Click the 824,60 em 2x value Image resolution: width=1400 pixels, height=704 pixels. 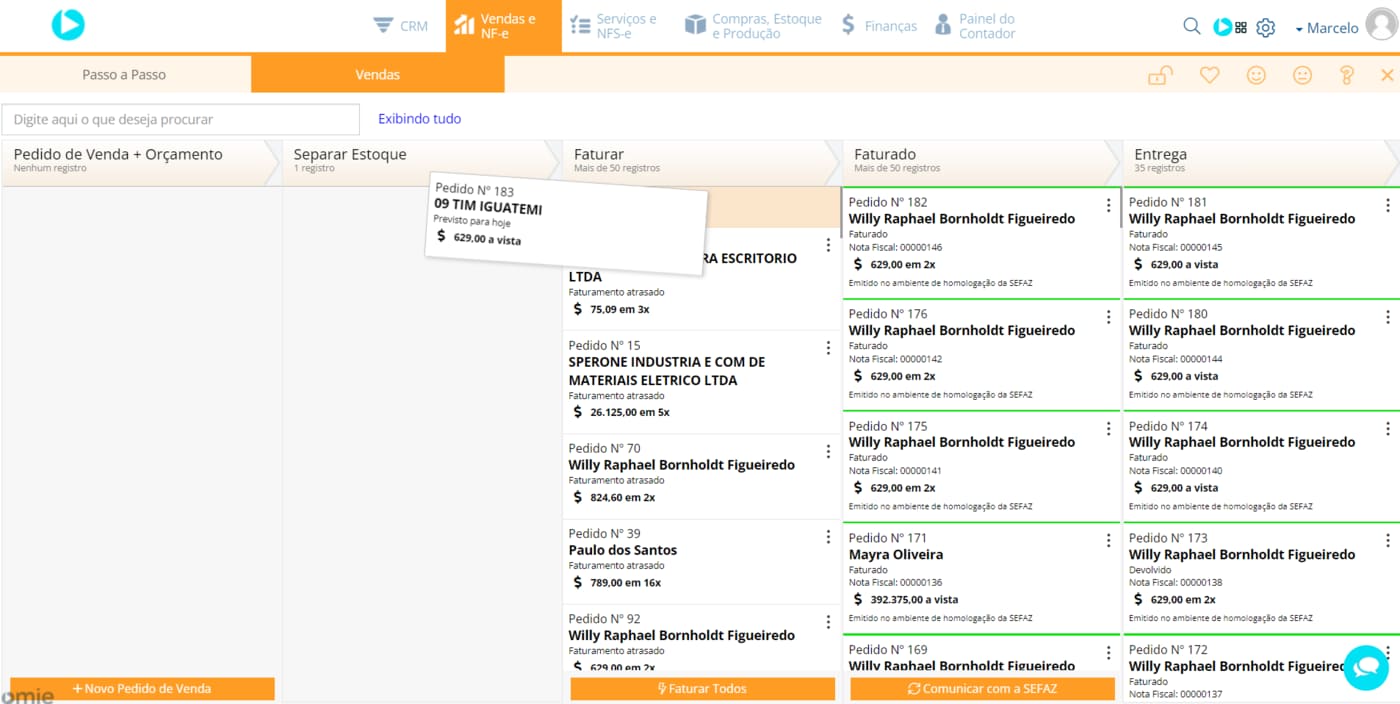coord(623,497)
